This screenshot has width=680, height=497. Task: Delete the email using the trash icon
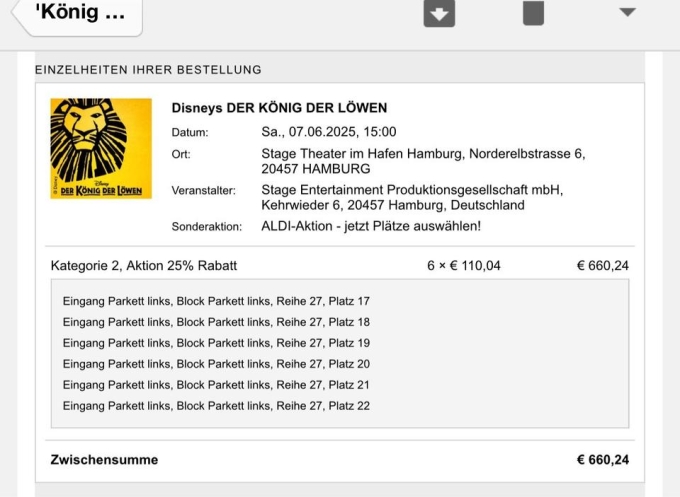click(x=533, y=13)
